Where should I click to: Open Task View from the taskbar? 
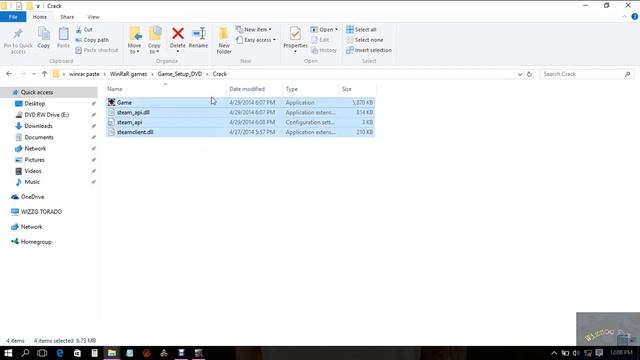coord(42,353)
